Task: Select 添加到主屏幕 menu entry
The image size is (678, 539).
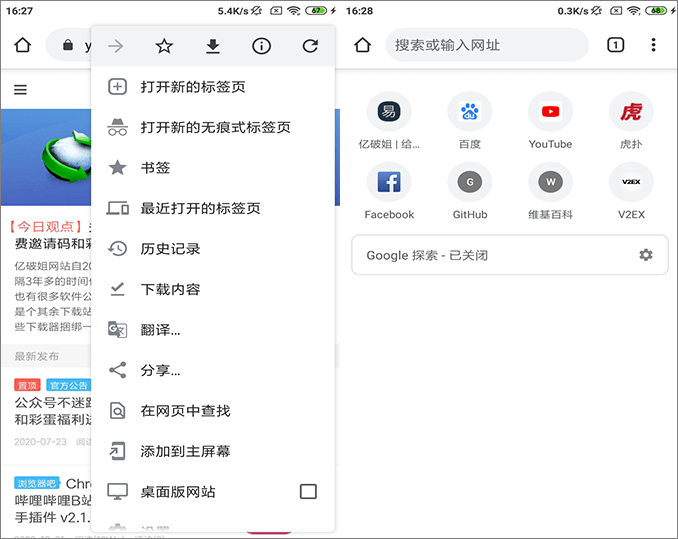Action: pos(213,451)
